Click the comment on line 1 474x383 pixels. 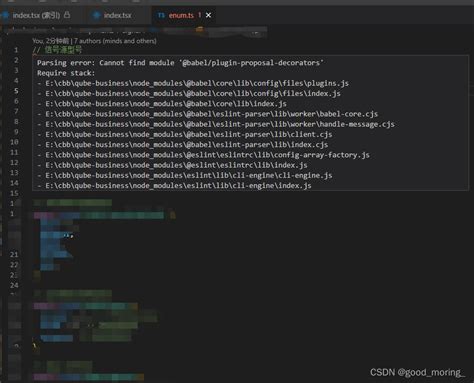click(x=57, y=50)
